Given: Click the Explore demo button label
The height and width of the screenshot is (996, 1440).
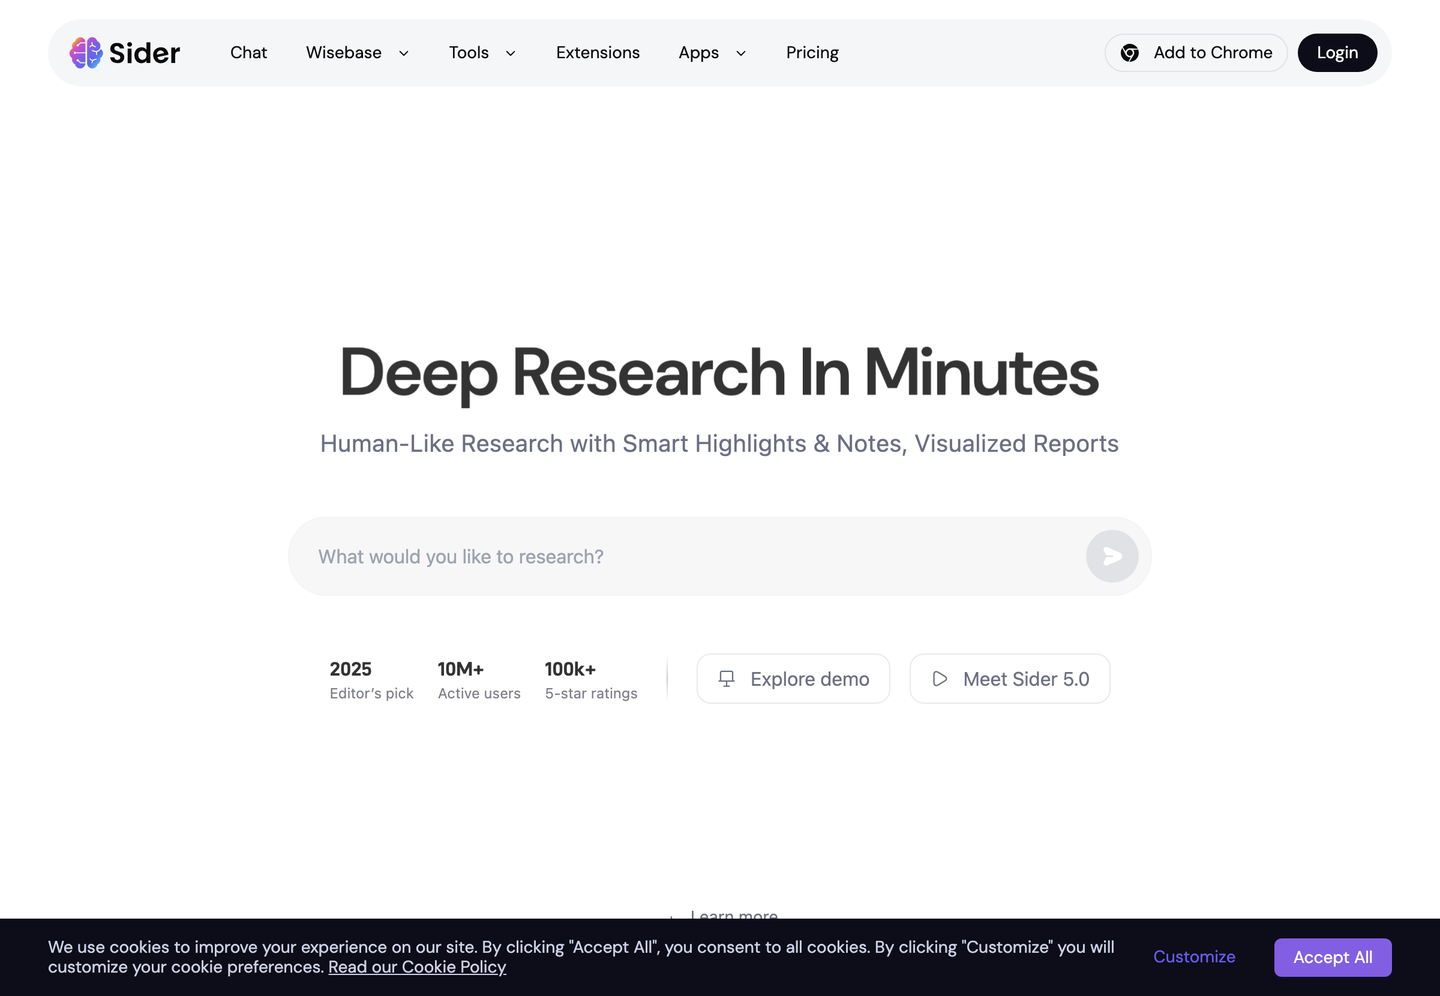Looking at the screenshot, I should [x=810, y=679].
